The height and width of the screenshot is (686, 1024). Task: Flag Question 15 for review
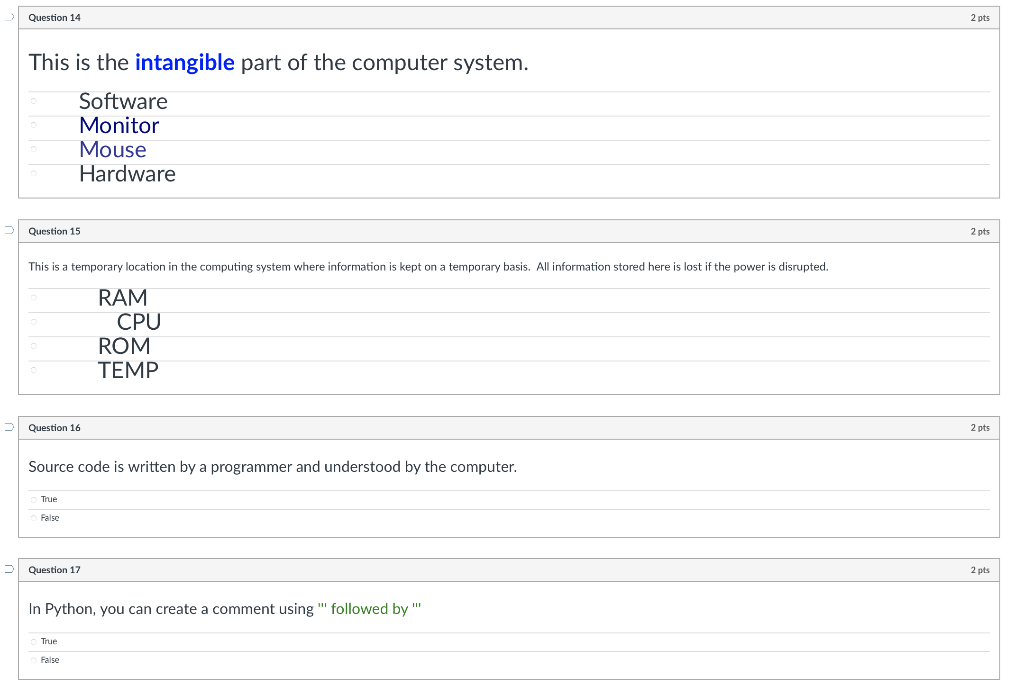(8, 231)
